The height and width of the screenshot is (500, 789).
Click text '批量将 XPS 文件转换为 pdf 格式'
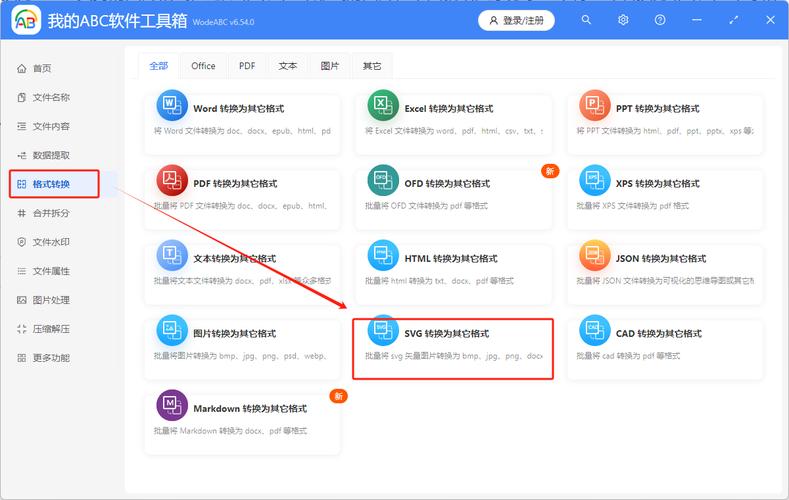(x=633, y=206)
